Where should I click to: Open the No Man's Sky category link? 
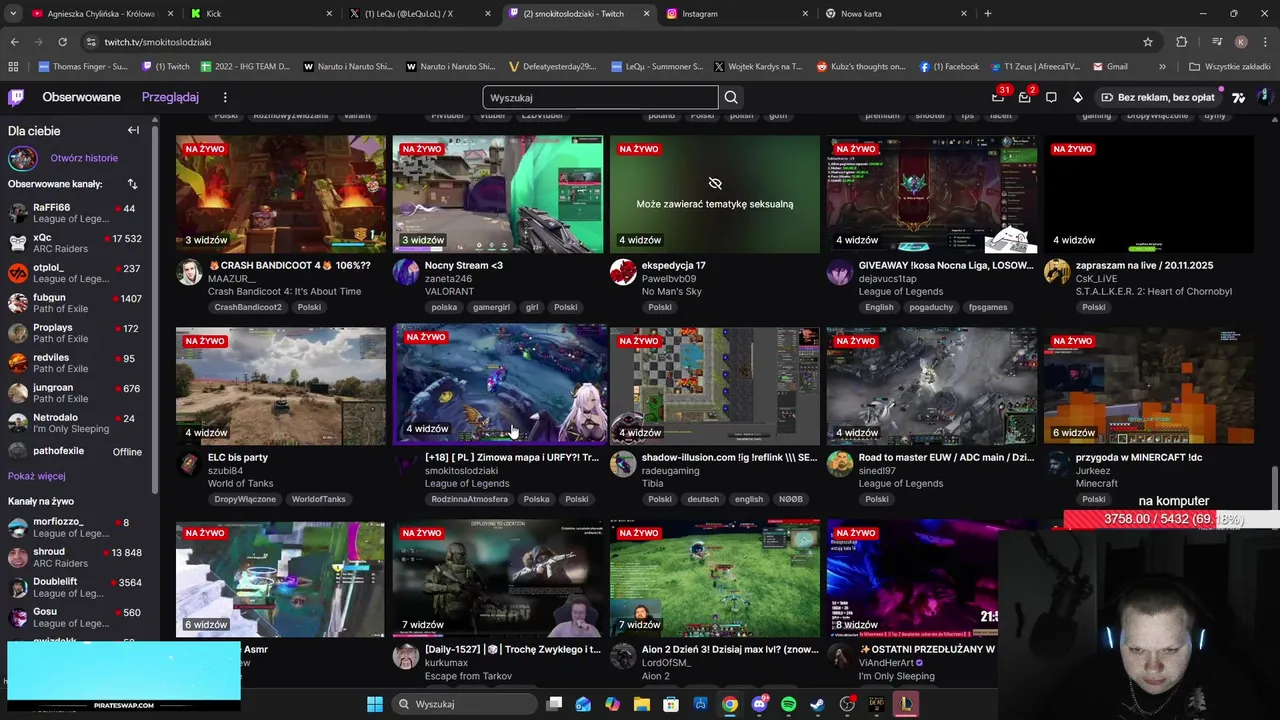pyautogui.click(x=672, y=291)
